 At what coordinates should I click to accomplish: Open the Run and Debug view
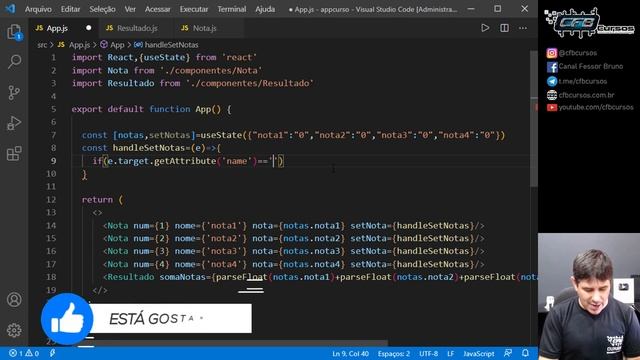click(x=14, y=123)
